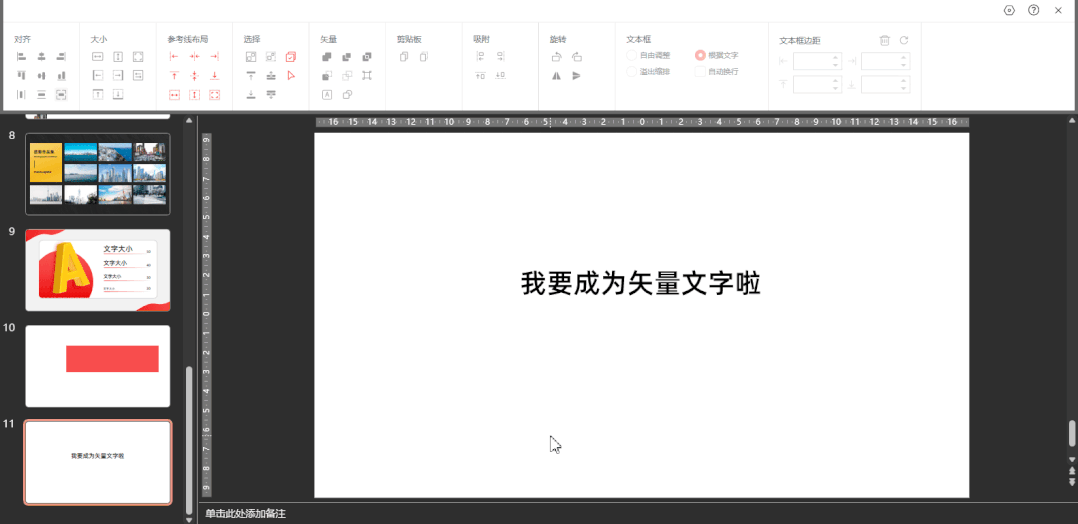Click the flip horizontal icon

(557, 75)
